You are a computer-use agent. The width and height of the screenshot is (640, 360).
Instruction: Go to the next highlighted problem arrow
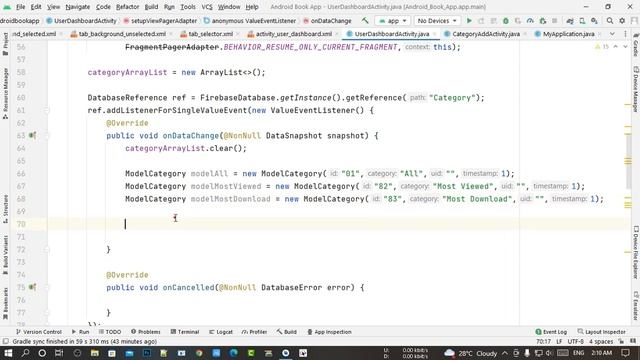pos(625,47)
